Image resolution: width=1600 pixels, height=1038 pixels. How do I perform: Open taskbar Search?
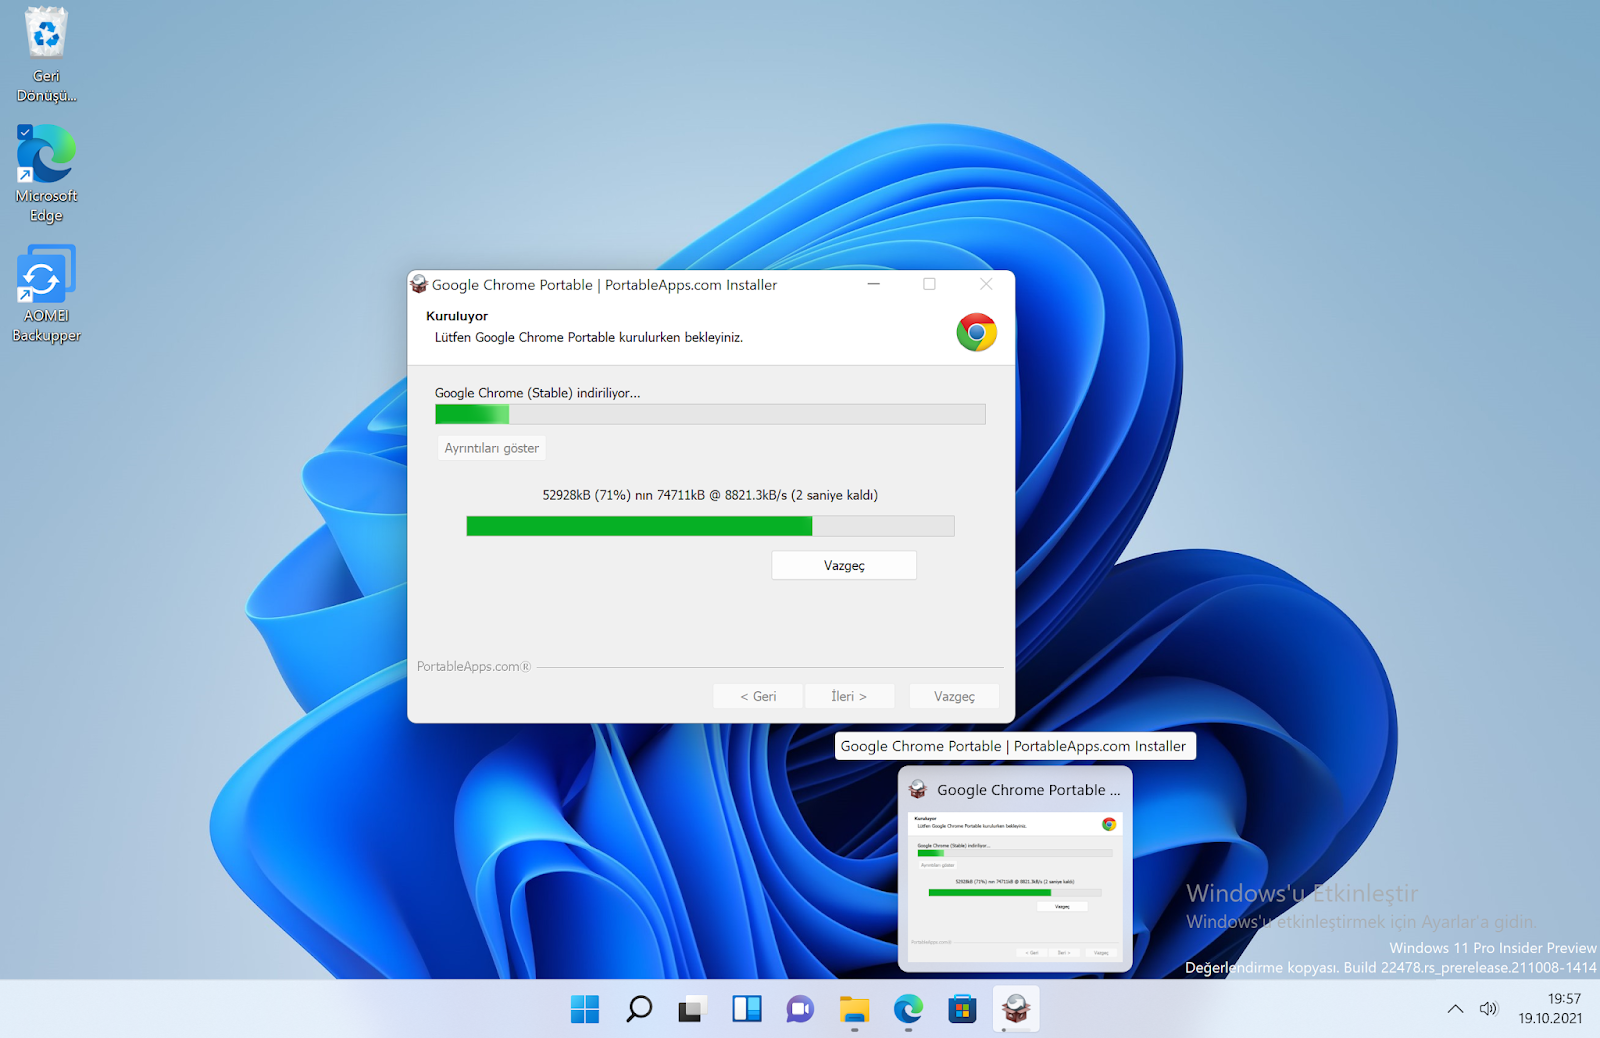pyautogui.click(x=639, y=1009)
